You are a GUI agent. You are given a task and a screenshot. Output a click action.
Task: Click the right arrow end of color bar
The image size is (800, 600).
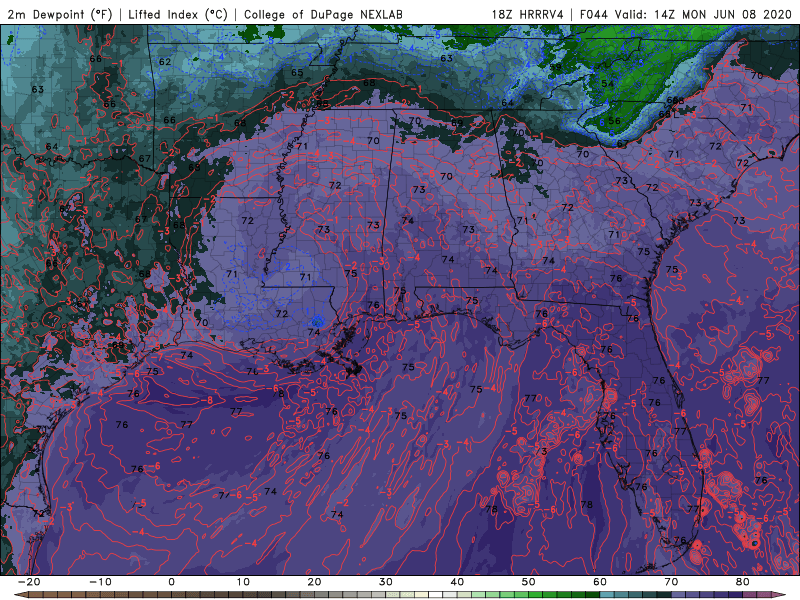[x=779, y=595]
